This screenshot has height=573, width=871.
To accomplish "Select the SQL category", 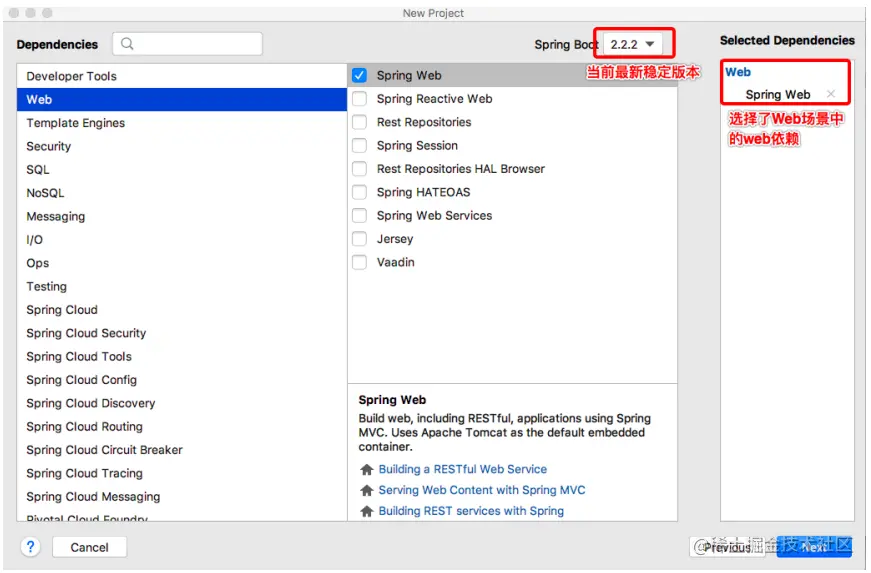I will point(182,169).
